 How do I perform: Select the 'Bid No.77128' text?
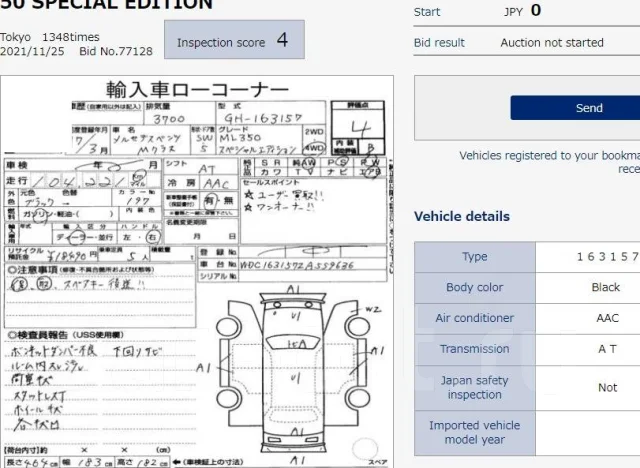tap(116, 51)
